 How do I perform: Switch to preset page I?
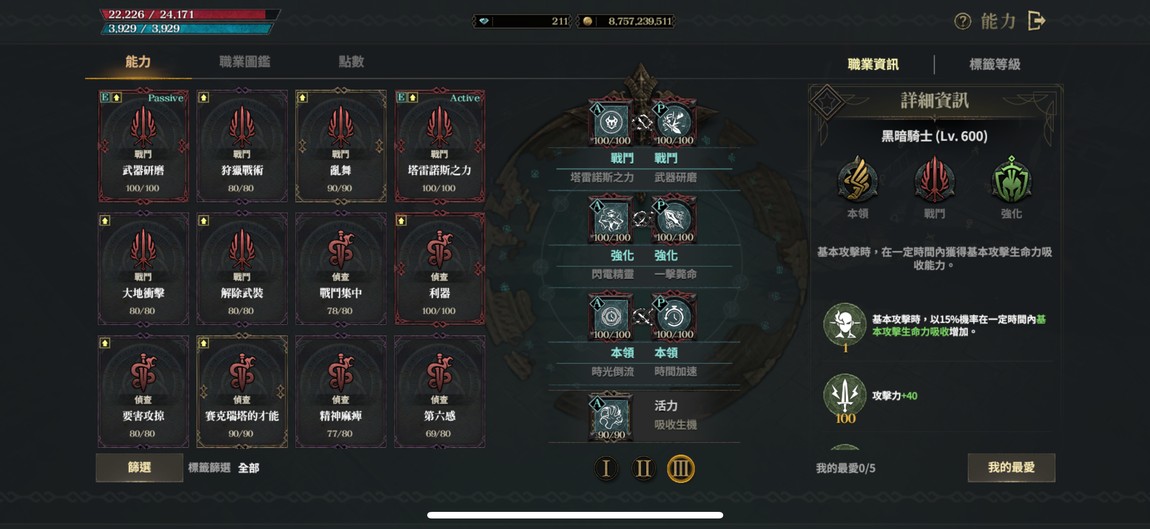(x=606, y=468)
